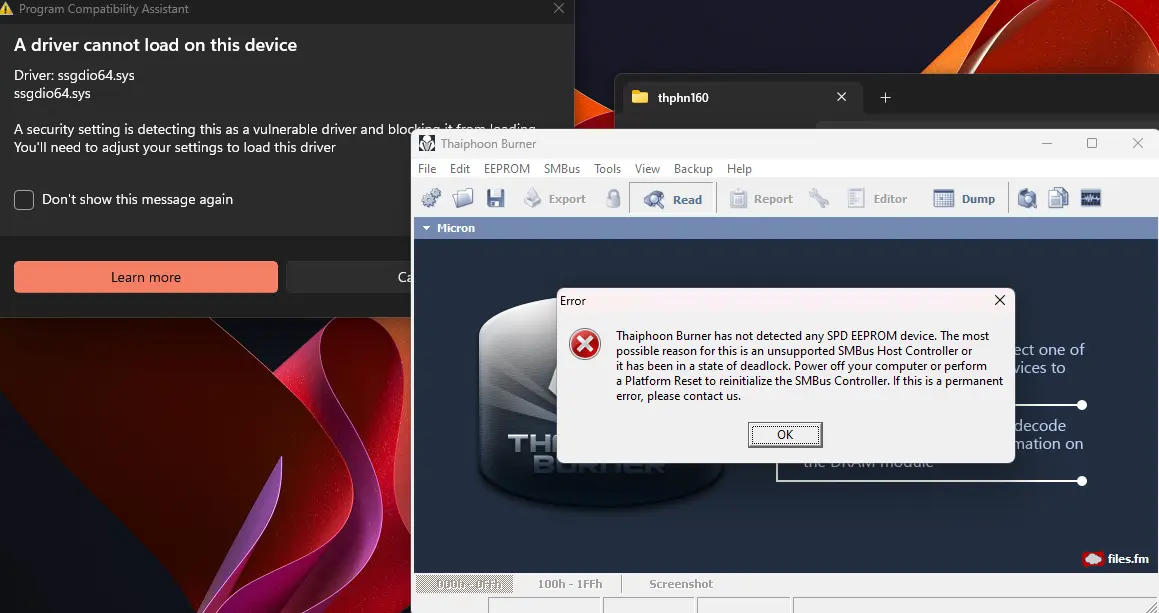The width and height of the screenshot is (1159, 613).
Task: Add a new File Explorer tab
Action: 886,98
